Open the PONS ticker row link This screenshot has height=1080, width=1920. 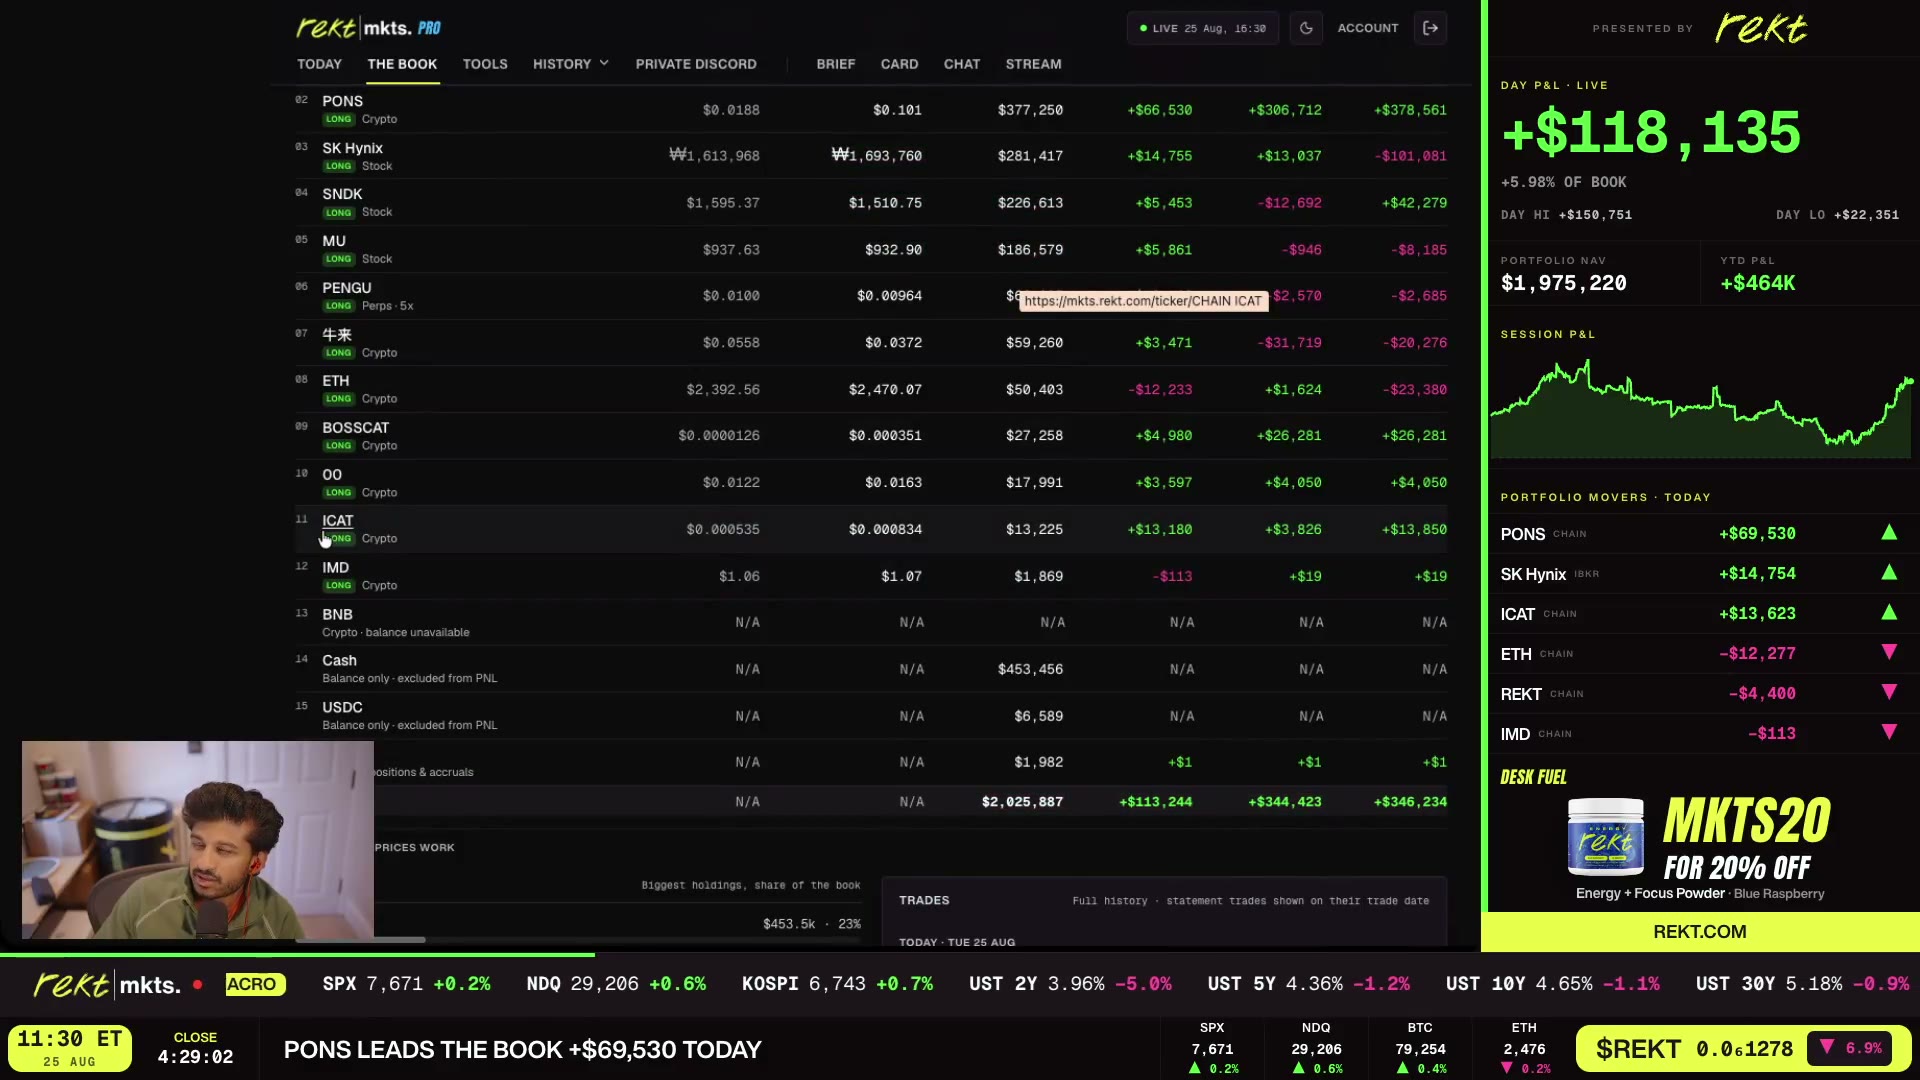click(x=342, y=101)
